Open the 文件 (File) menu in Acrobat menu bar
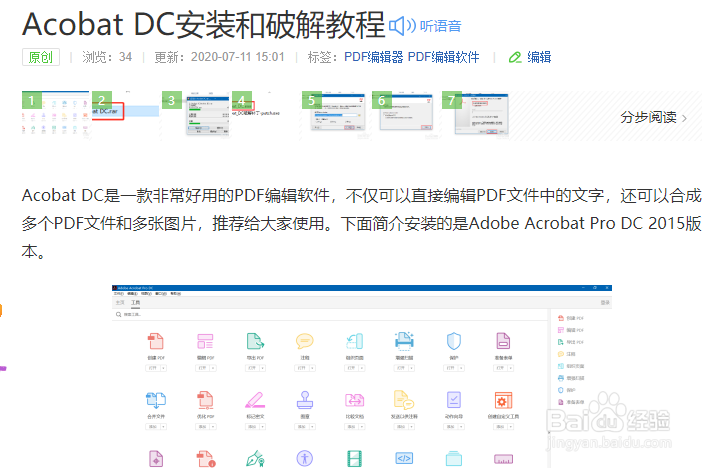Screen dimensions: 712x468 pyautogui.click(x=119, y=294)
